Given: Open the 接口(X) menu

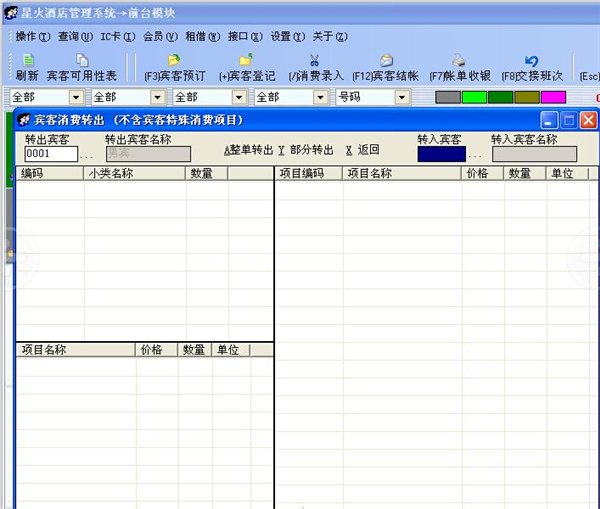Looking at the screenshot, I should pos(245,36).
